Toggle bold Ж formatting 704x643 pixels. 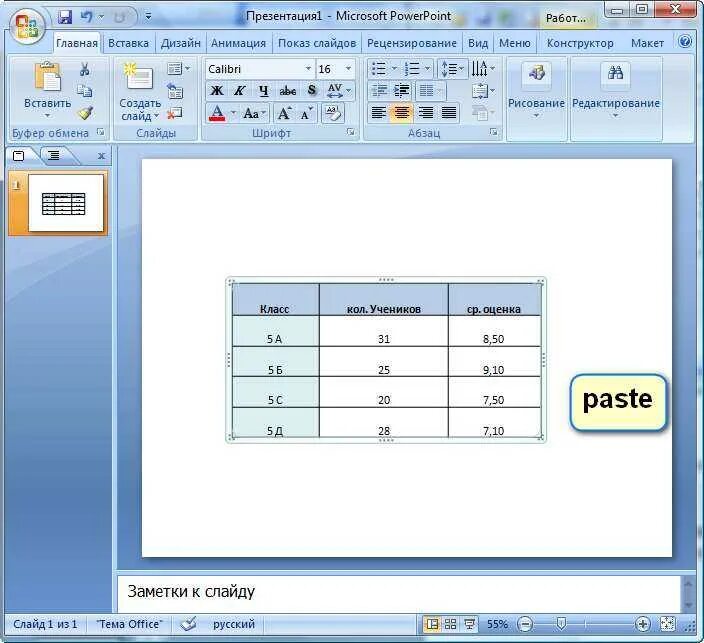(x=217, y=91)
